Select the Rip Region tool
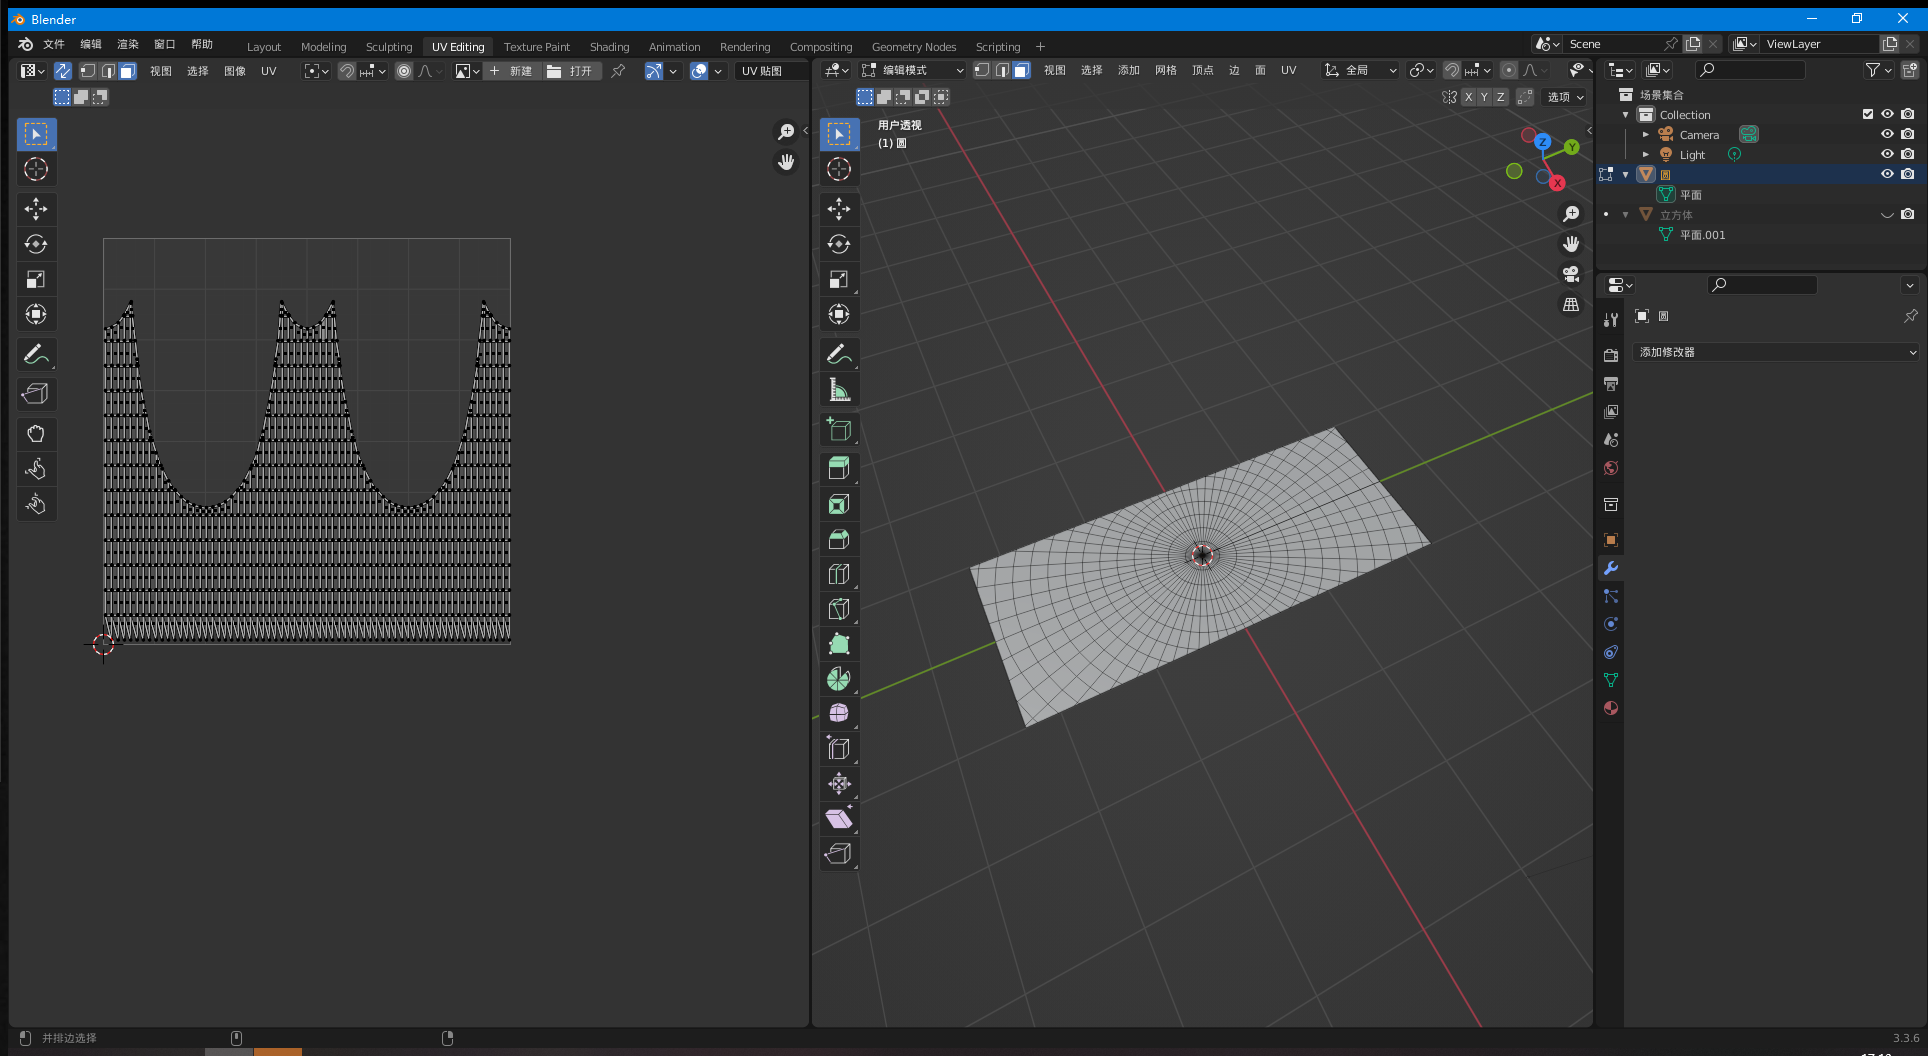Image resolution: width=1928 pixels, height=1056 pixels. click(839, 854)
